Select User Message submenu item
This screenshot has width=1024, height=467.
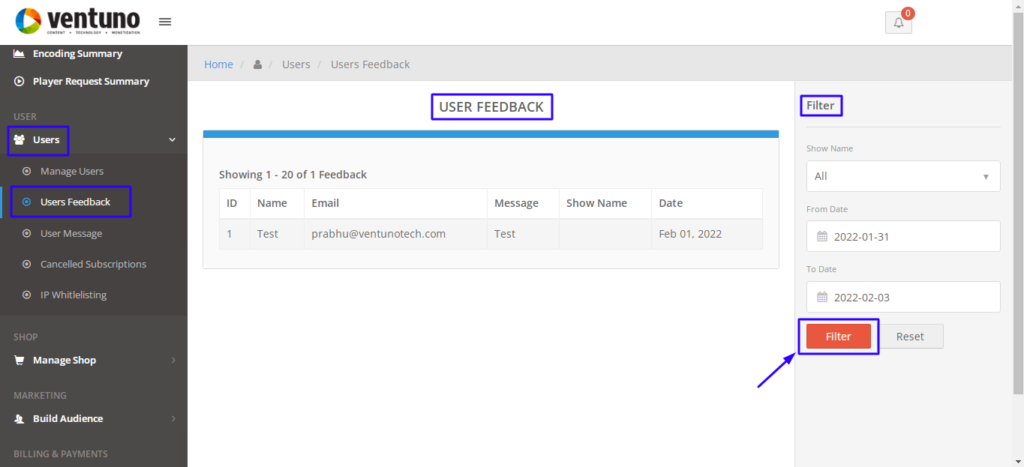pos(71,234)
